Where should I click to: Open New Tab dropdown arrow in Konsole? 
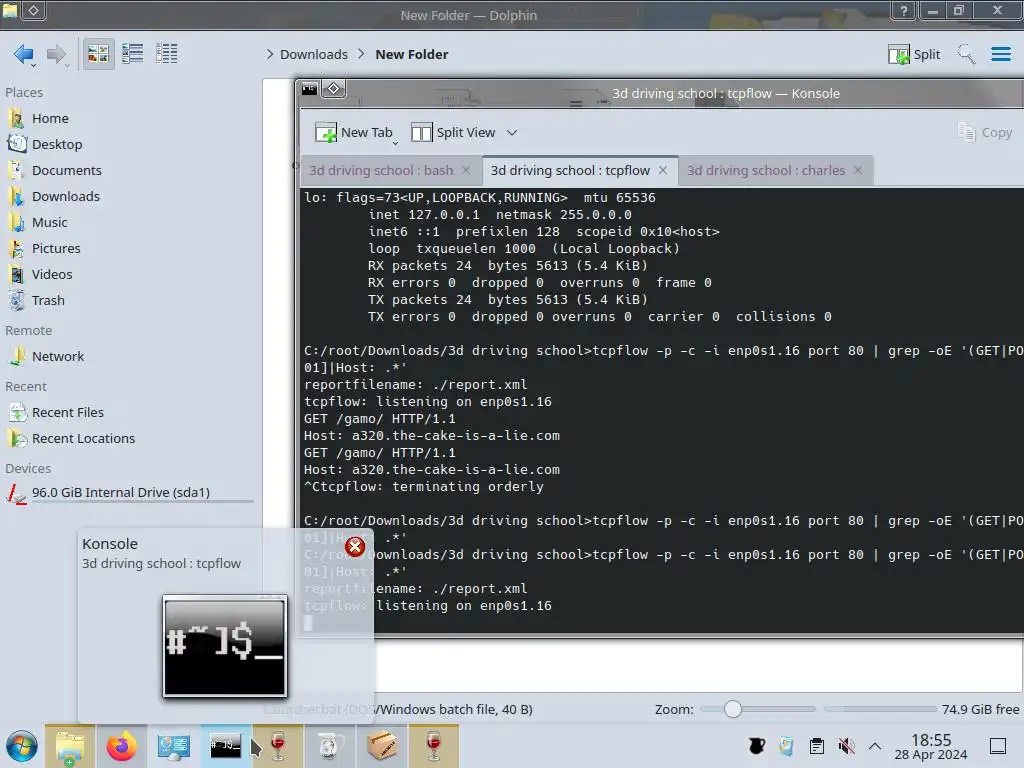pos(395,142)
